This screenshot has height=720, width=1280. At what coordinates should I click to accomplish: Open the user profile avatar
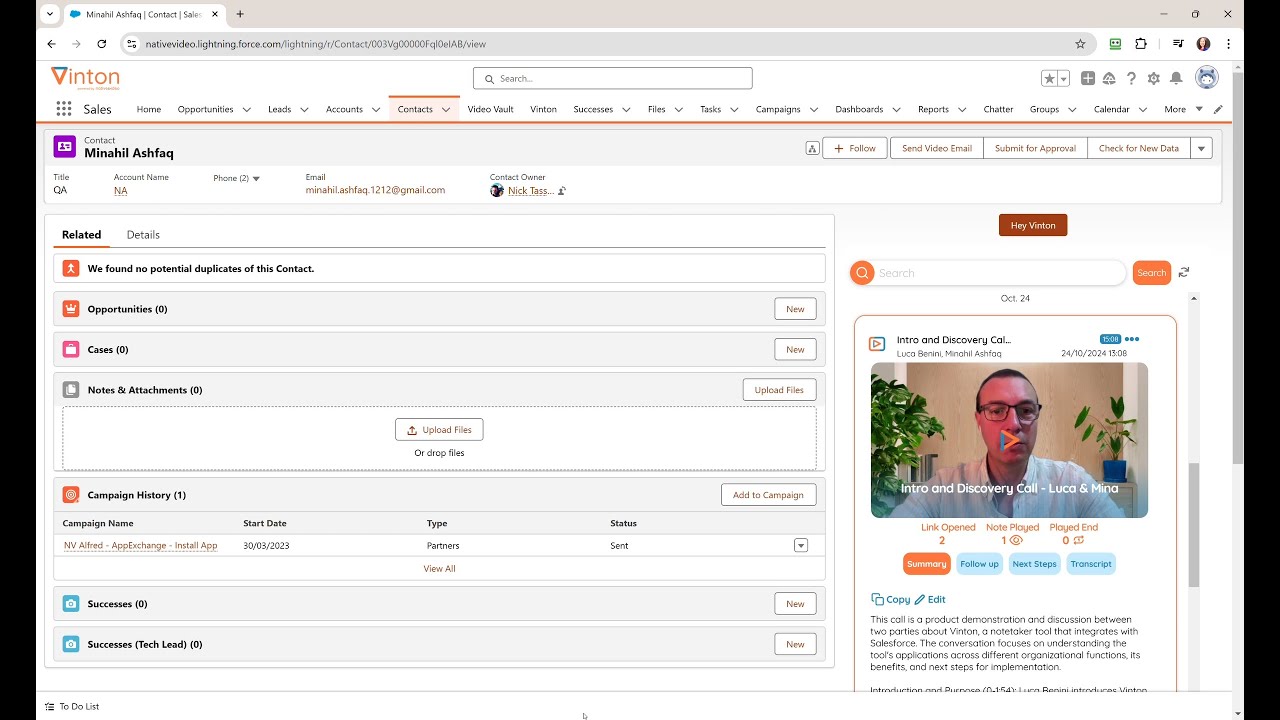[x=1207, y=78]
